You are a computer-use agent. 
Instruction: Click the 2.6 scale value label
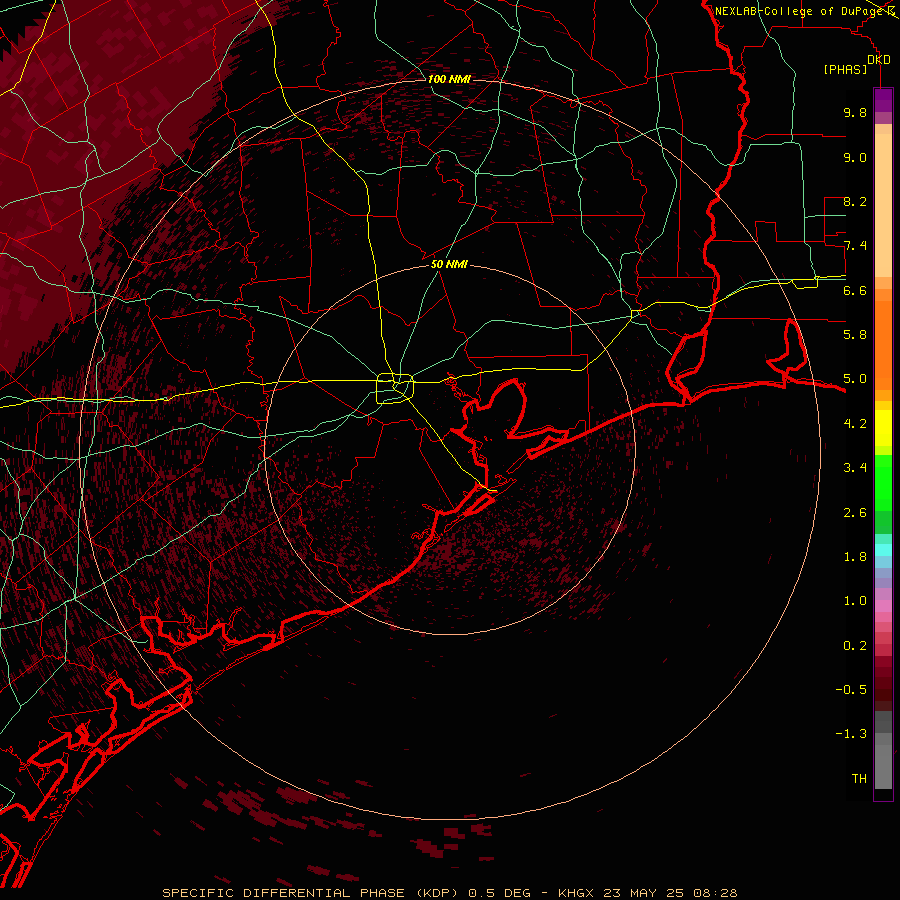(x=855, y=513)
